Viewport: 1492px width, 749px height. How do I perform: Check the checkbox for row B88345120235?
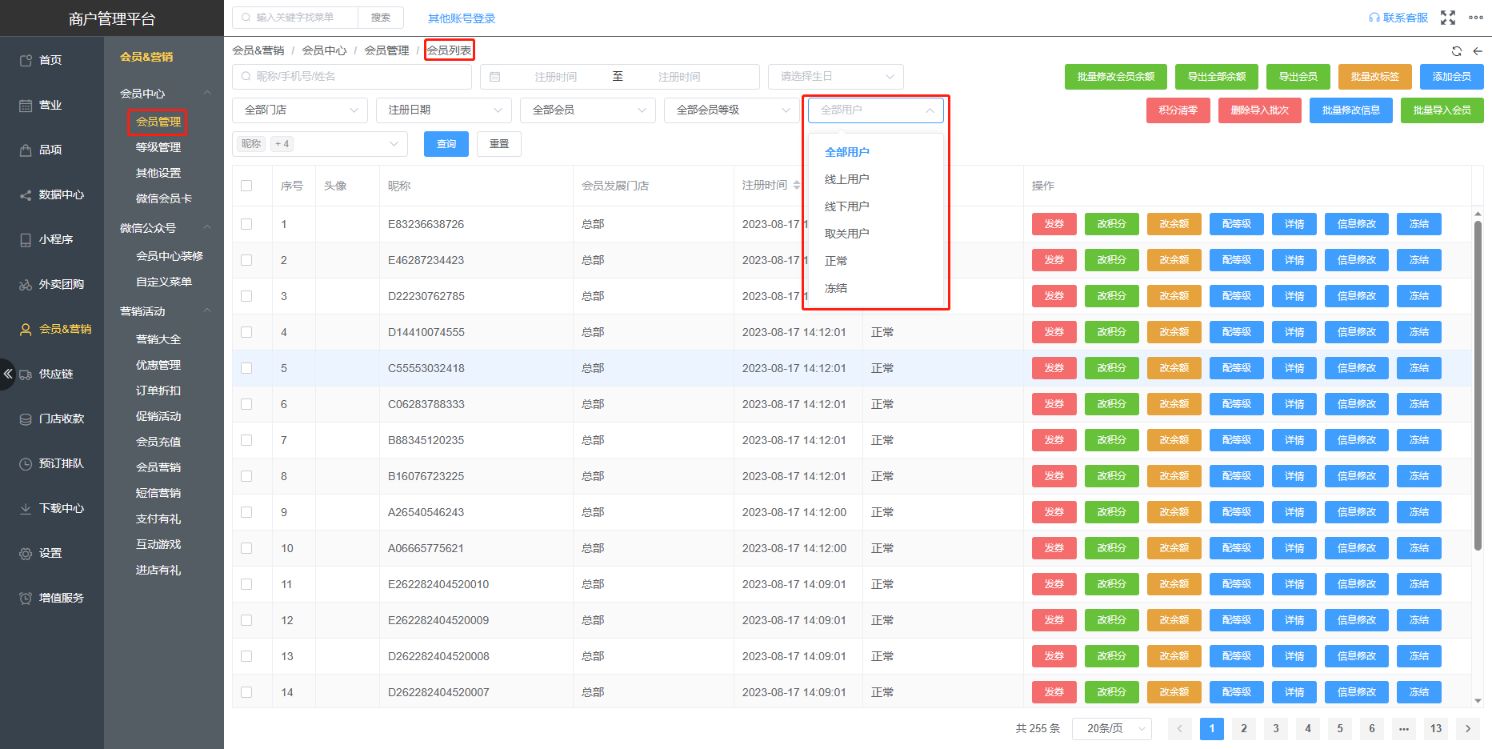246,440
